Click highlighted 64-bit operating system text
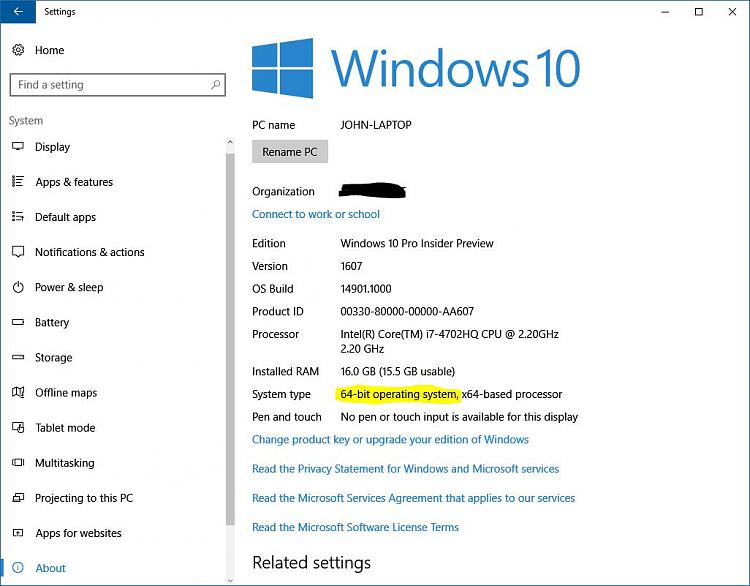750x586 pixels. click(x=399, y=394)
